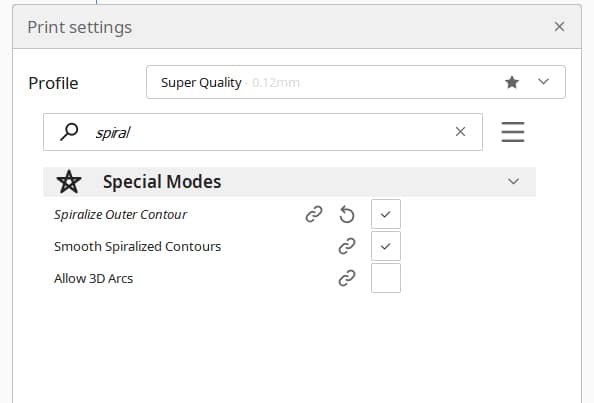Open the setting visibility hamburger menu

tap(513, 132)
